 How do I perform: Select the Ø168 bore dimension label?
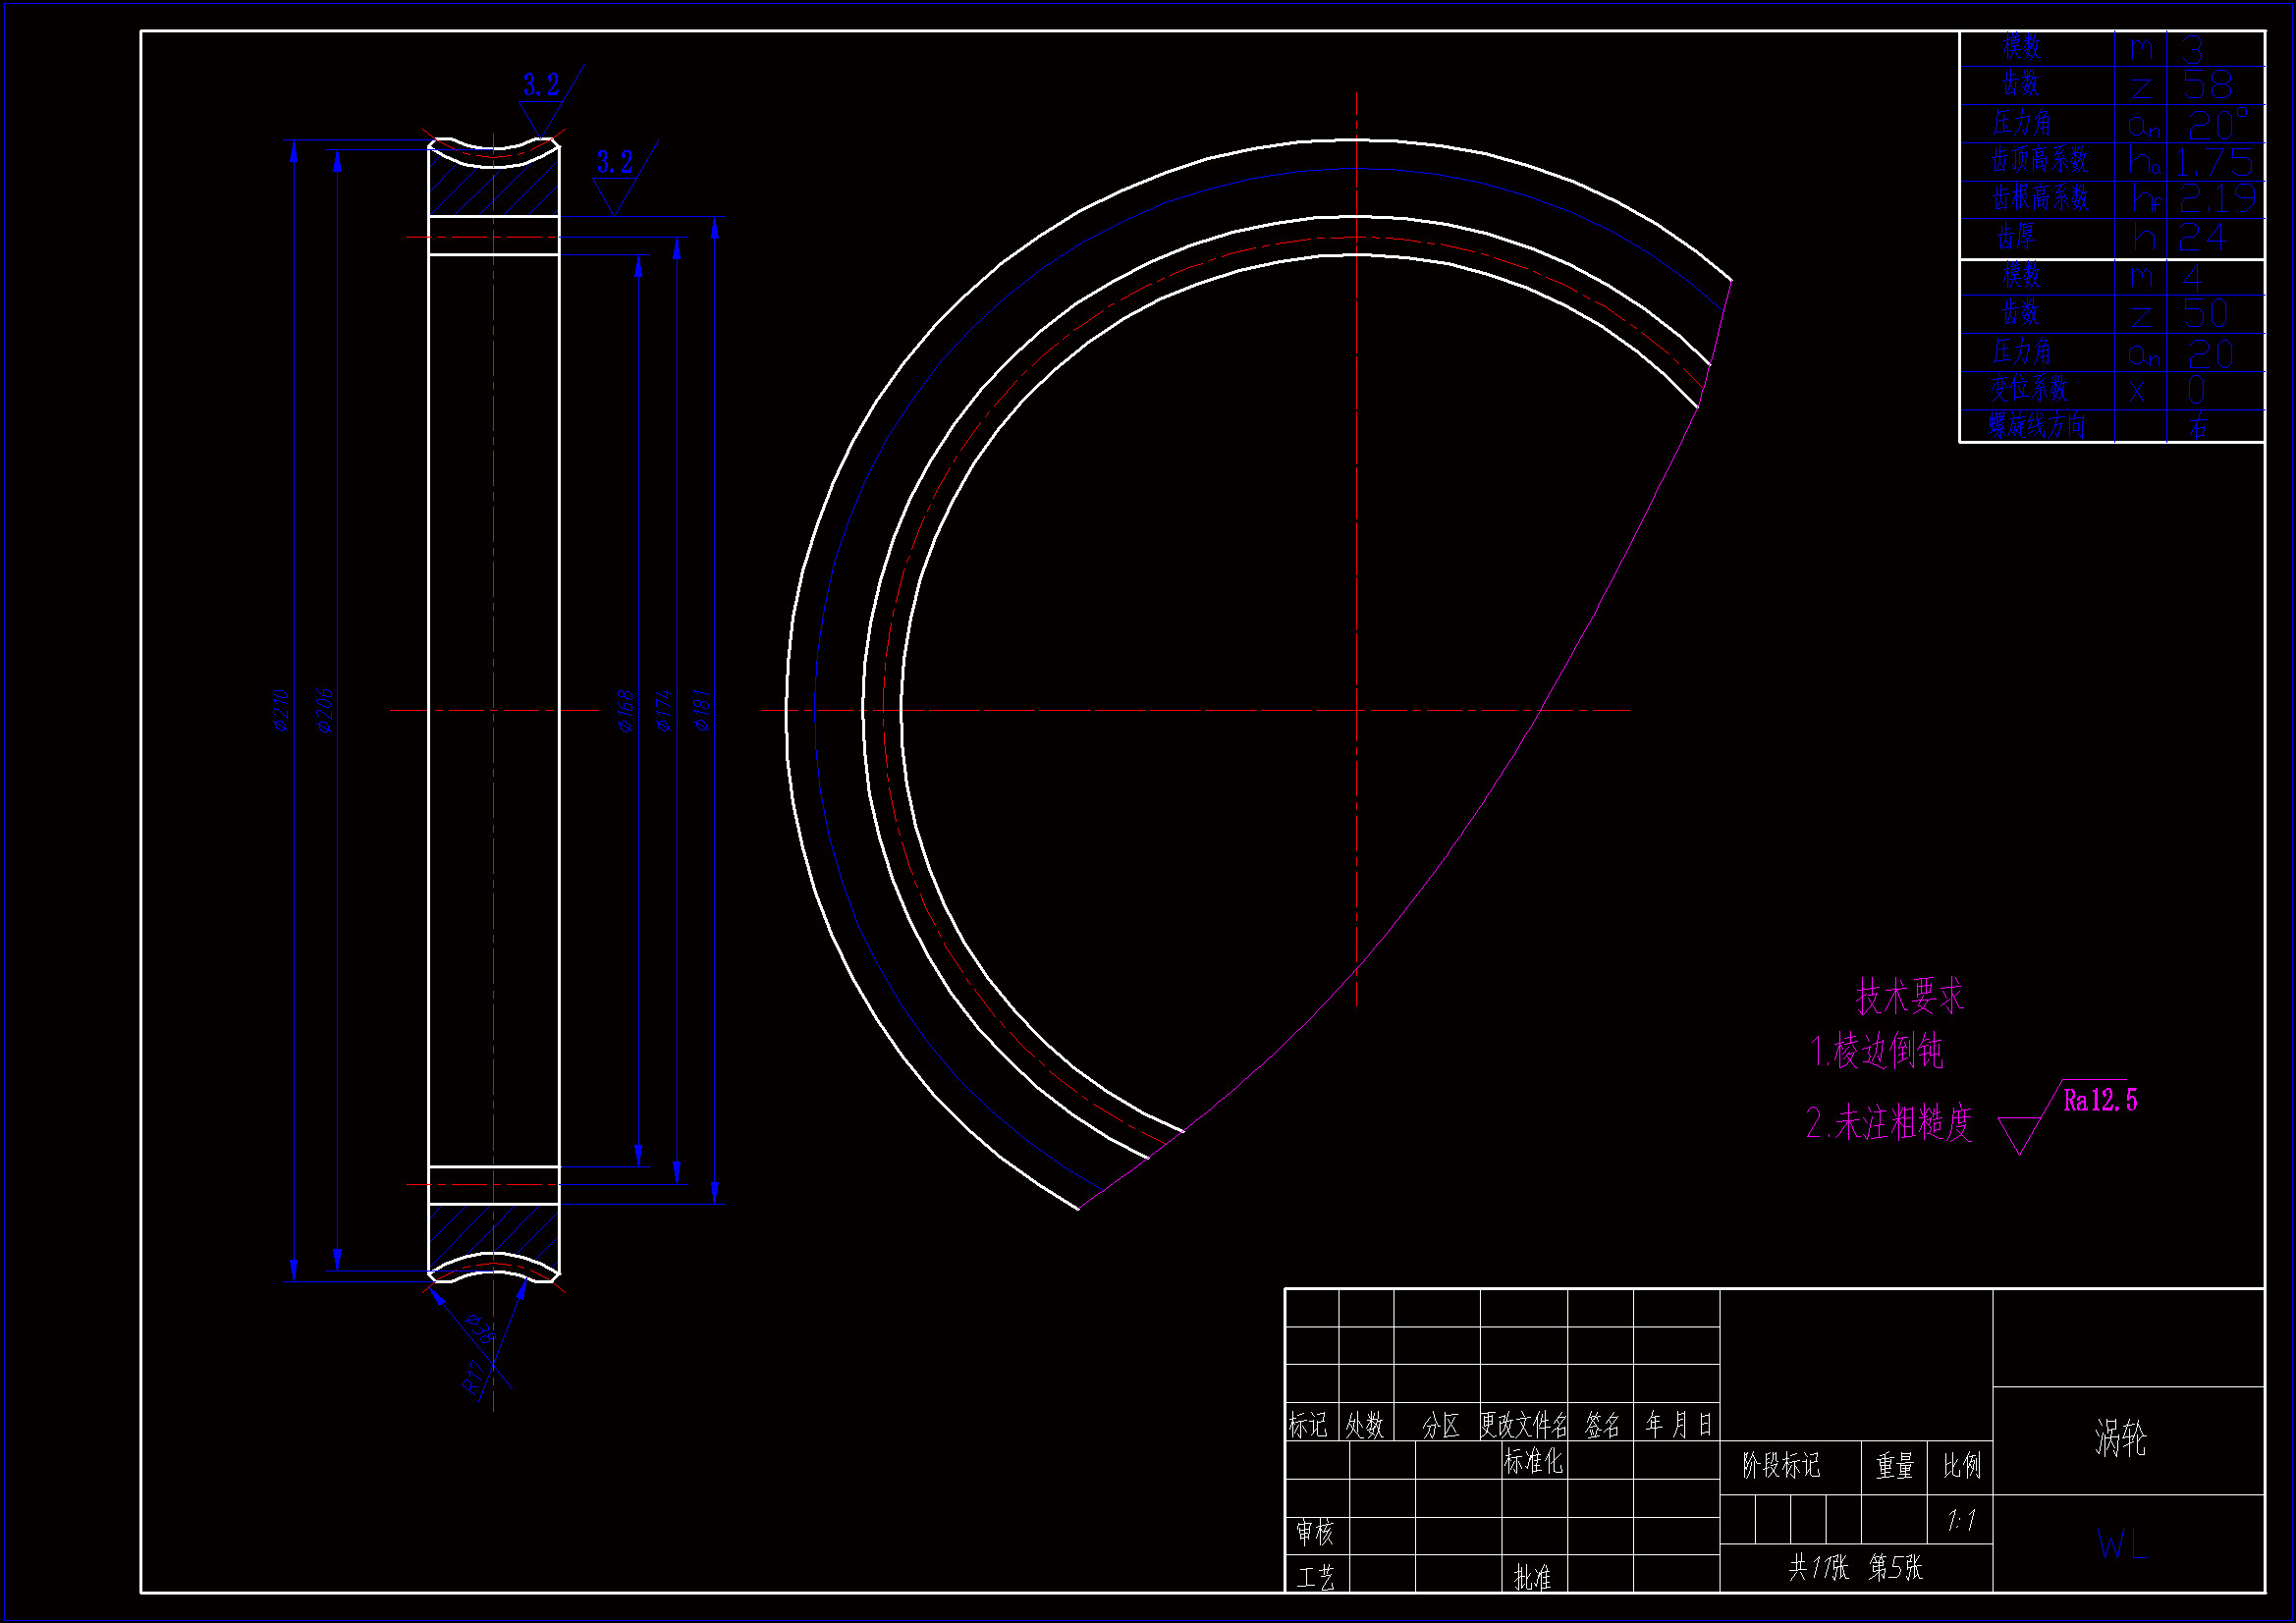626,710
